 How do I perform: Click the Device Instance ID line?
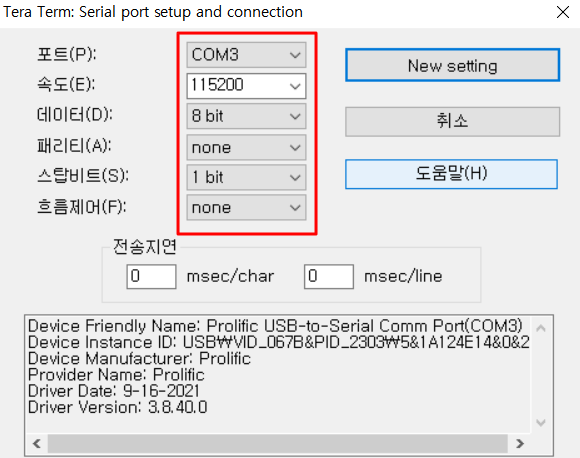pos(279,342)
